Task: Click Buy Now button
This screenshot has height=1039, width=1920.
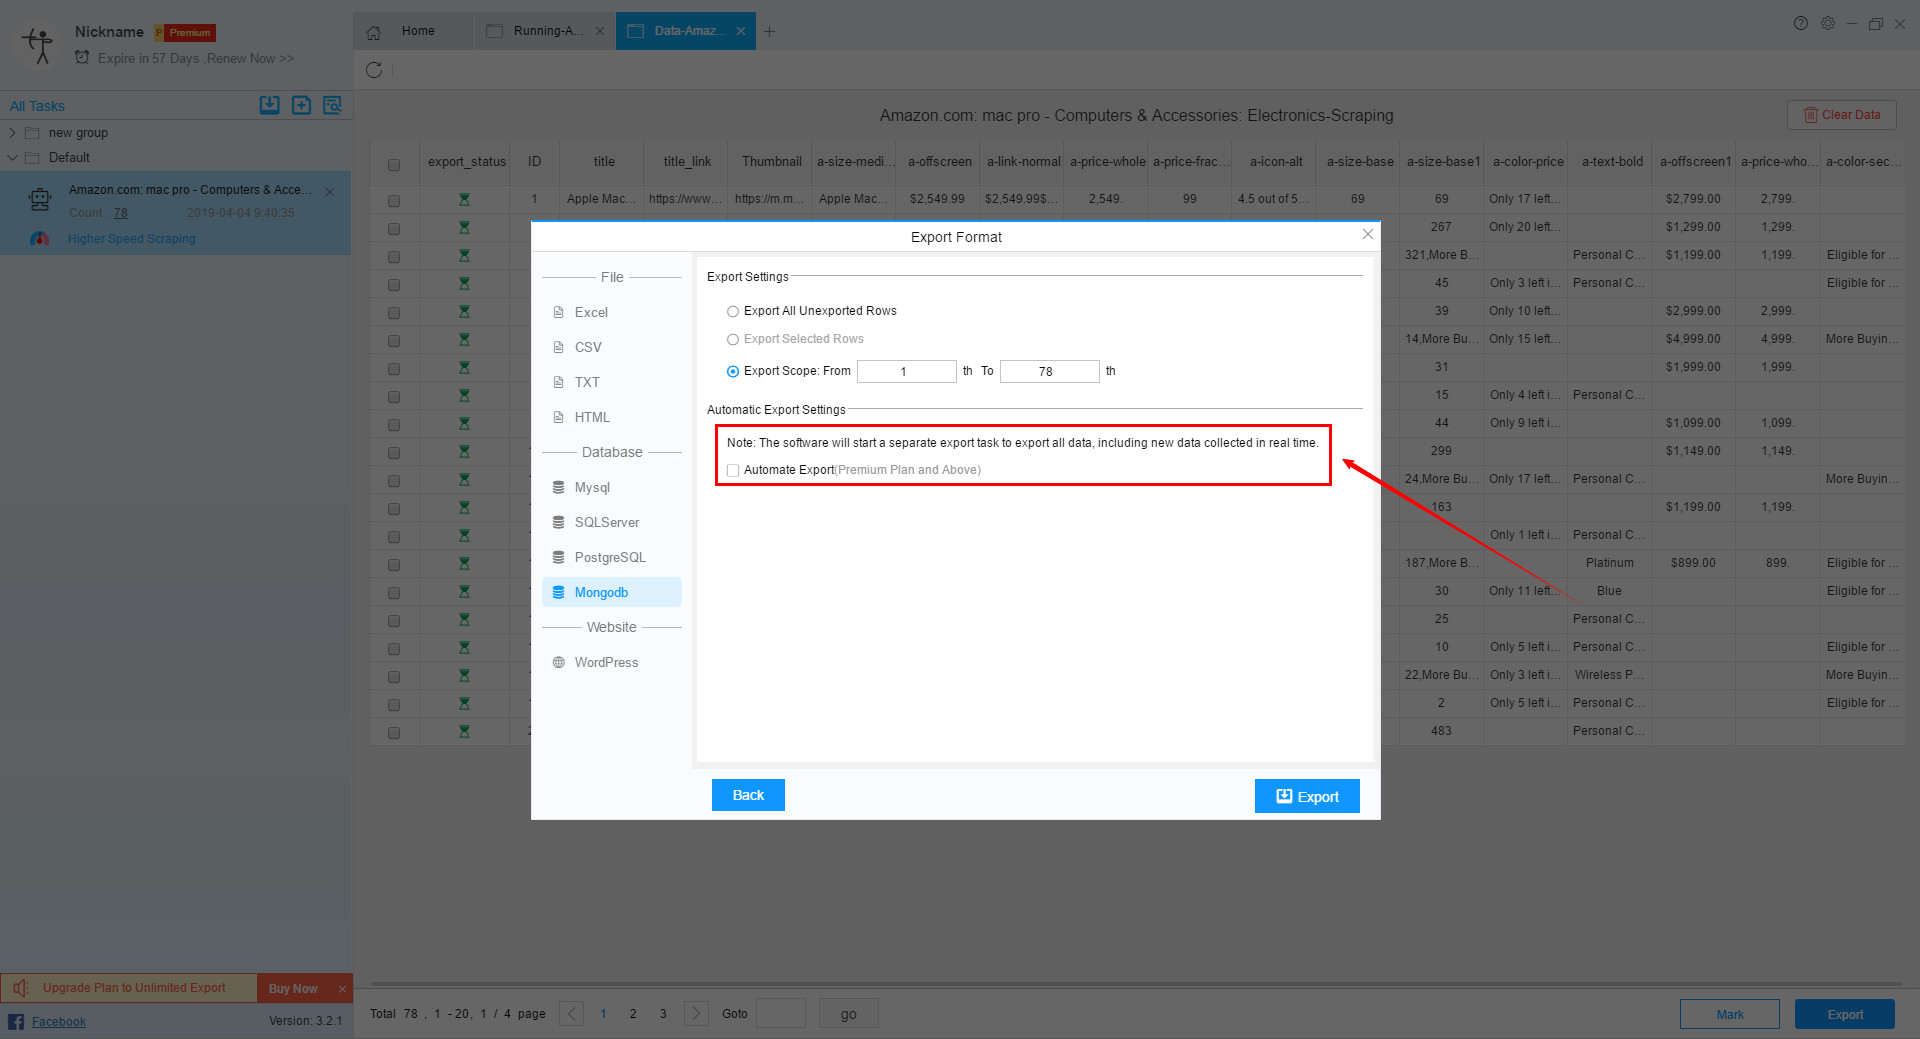Action: [293, 988]
